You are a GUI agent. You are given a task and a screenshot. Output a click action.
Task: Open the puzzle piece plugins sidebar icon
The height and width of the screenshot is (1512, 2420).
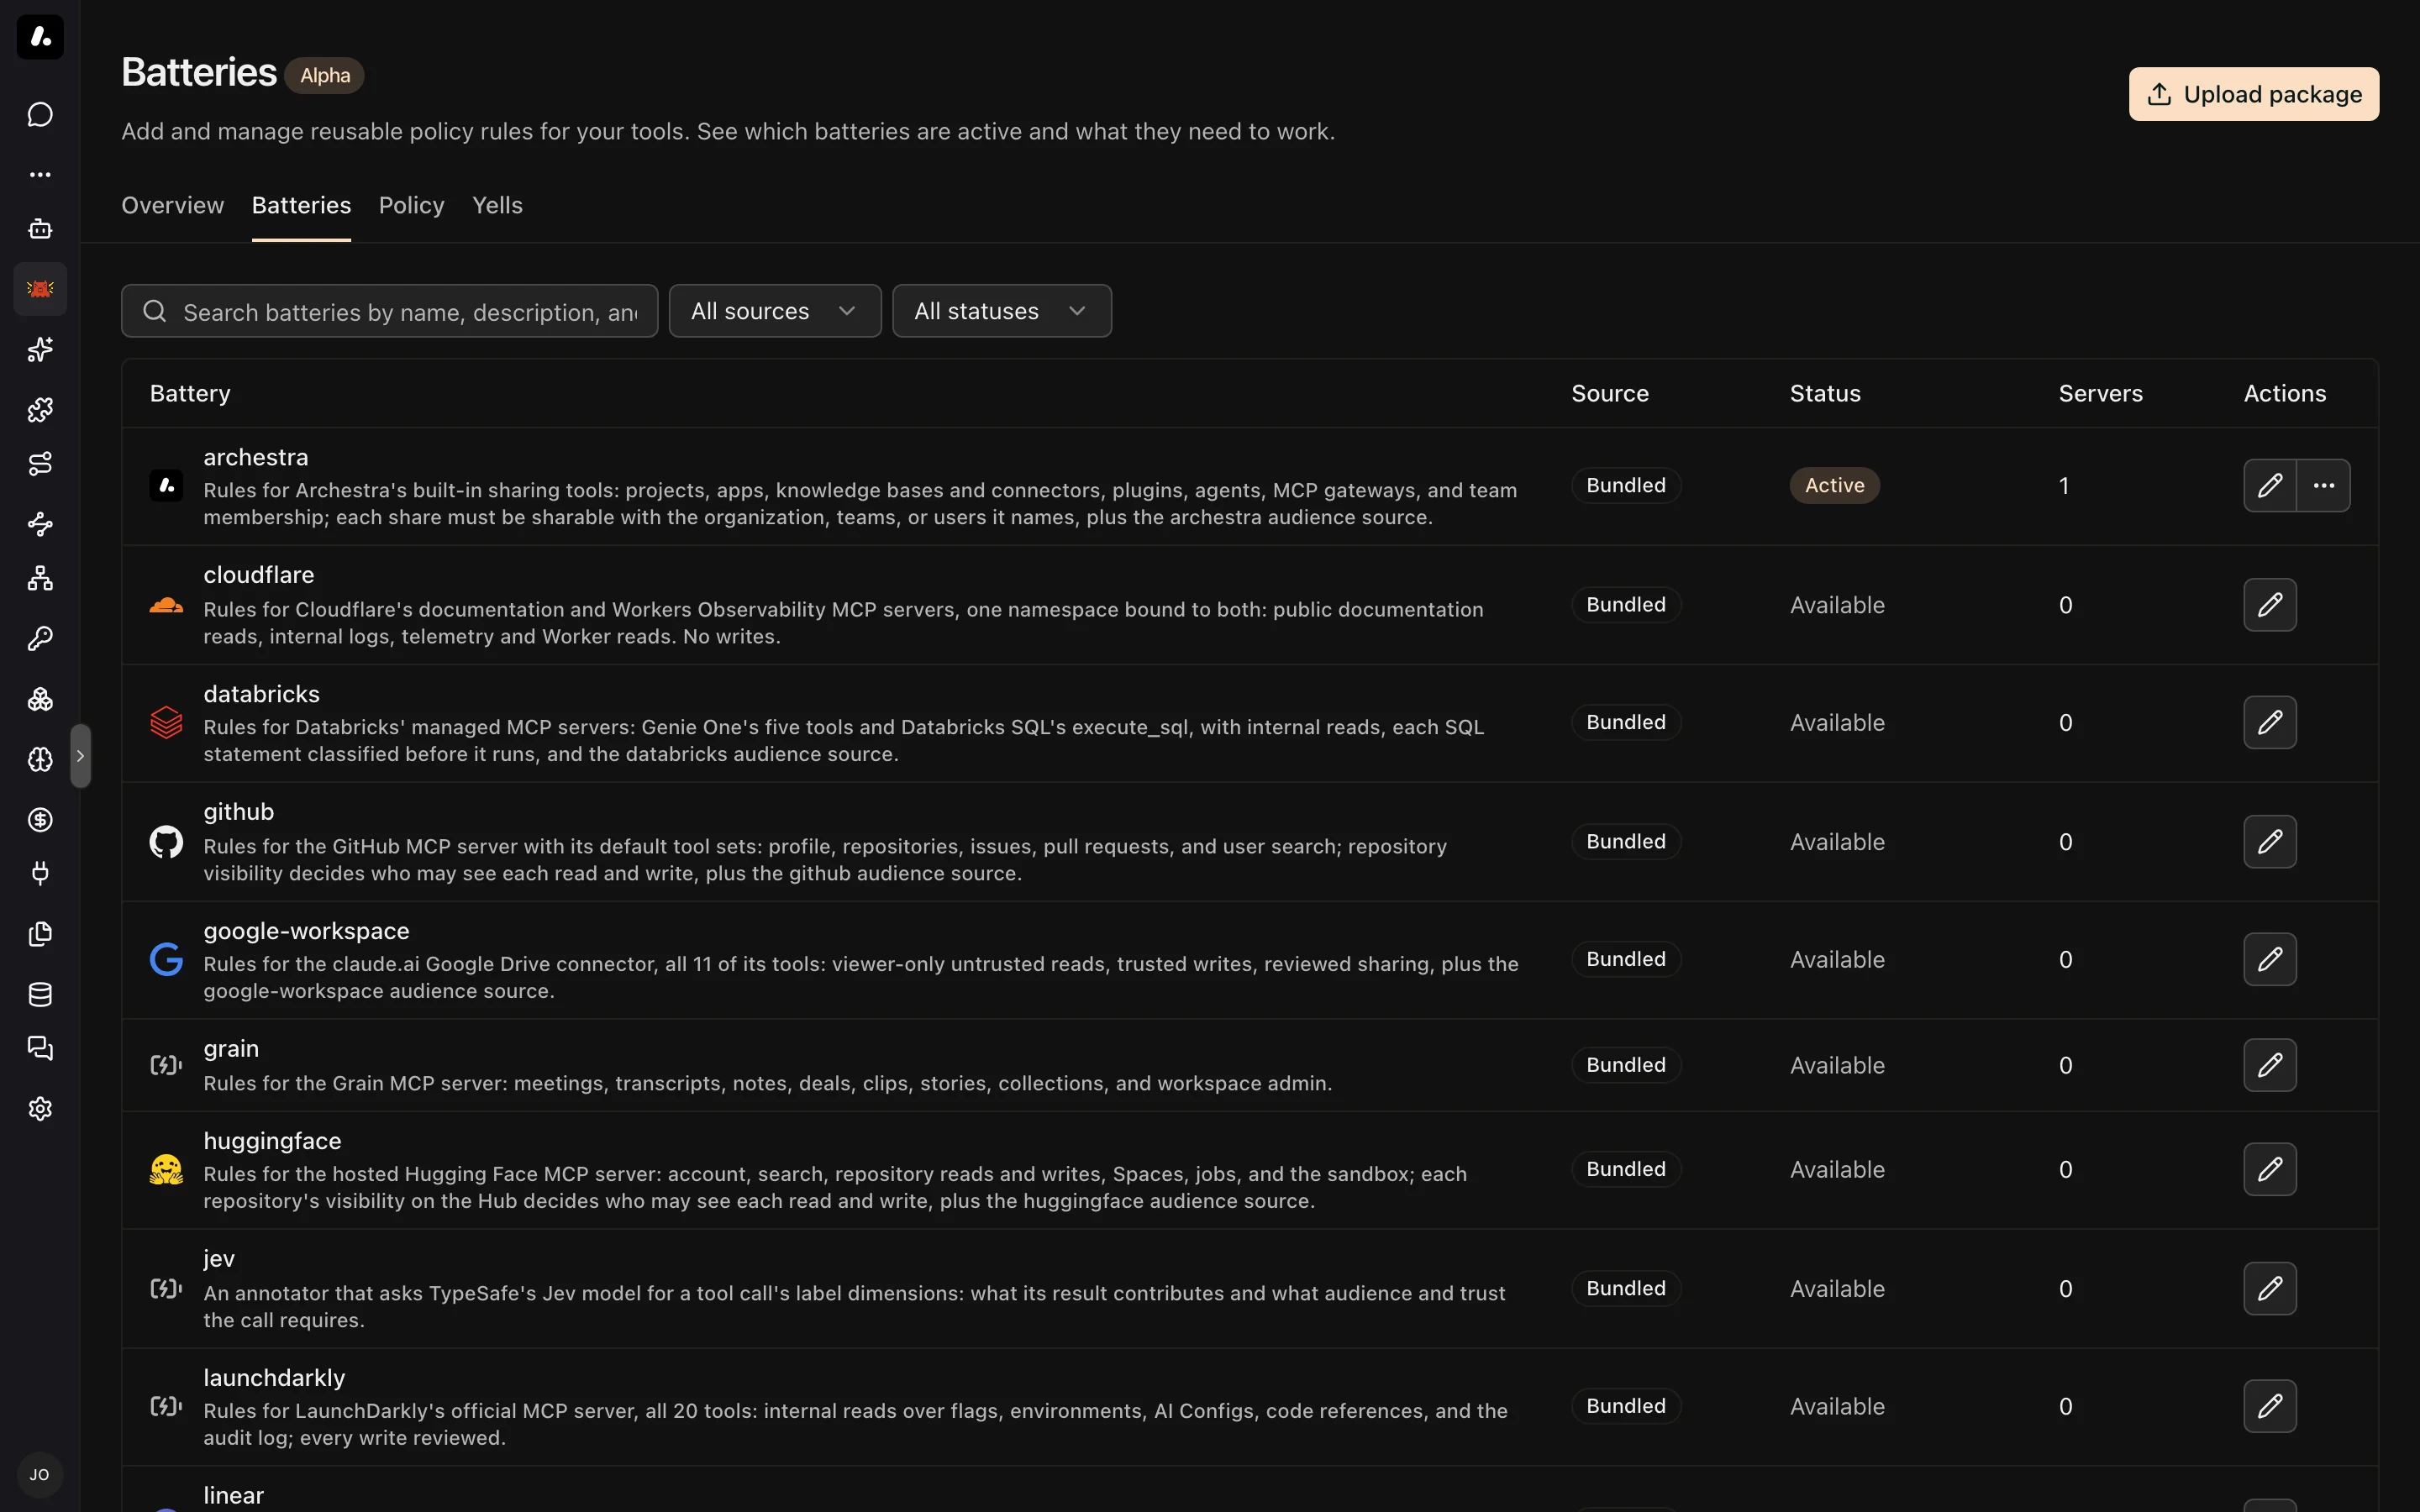click(x=40, y=409)
